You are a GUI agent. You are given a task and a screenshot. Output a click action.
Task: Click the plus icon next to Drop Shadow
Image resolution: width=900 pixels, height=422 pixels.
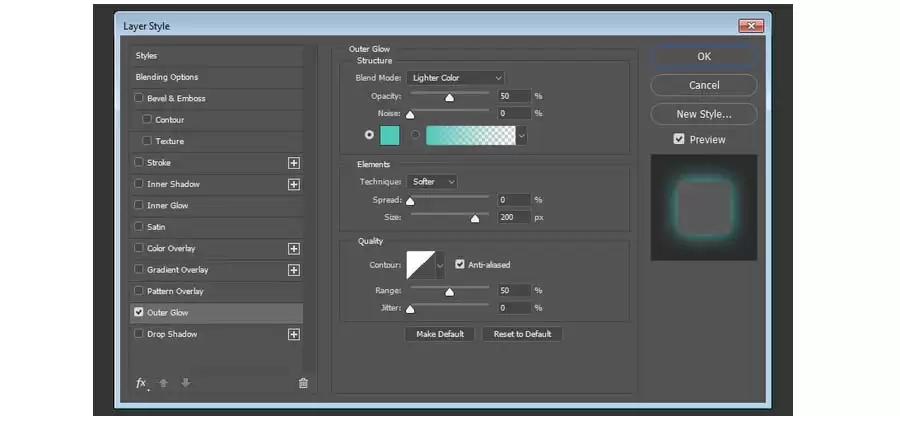click(x=294, y=334)
